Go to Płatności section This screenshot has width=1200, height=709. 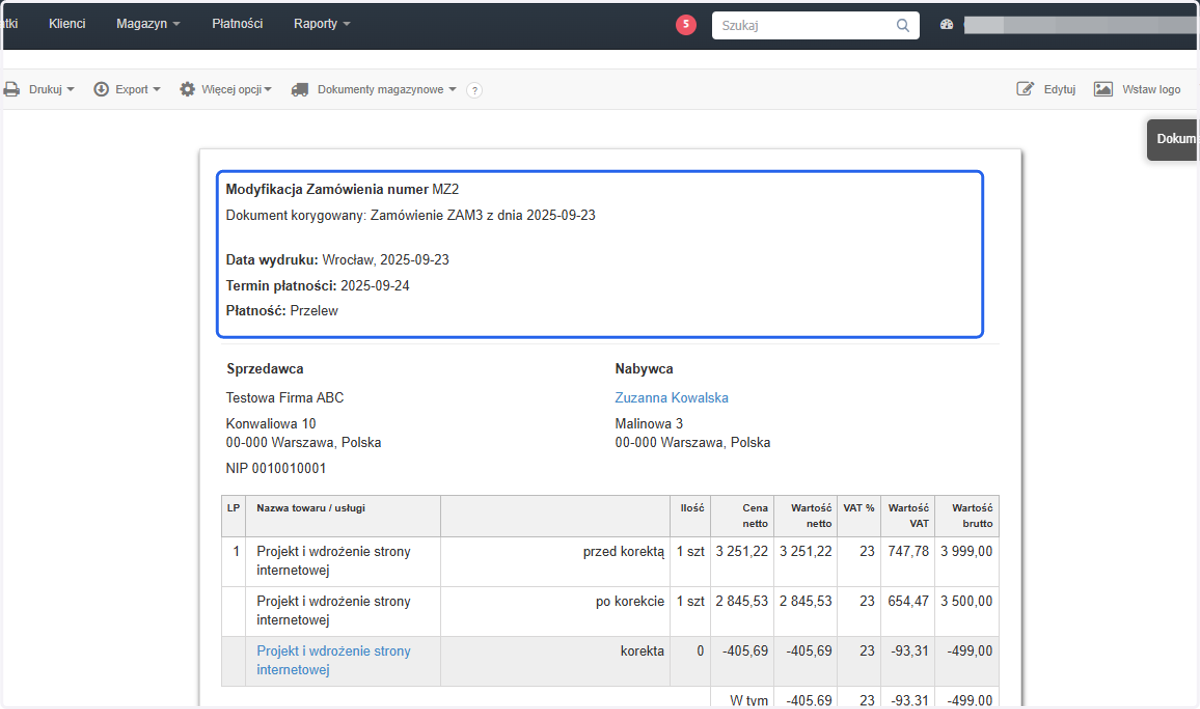click(x=237, y=24)
